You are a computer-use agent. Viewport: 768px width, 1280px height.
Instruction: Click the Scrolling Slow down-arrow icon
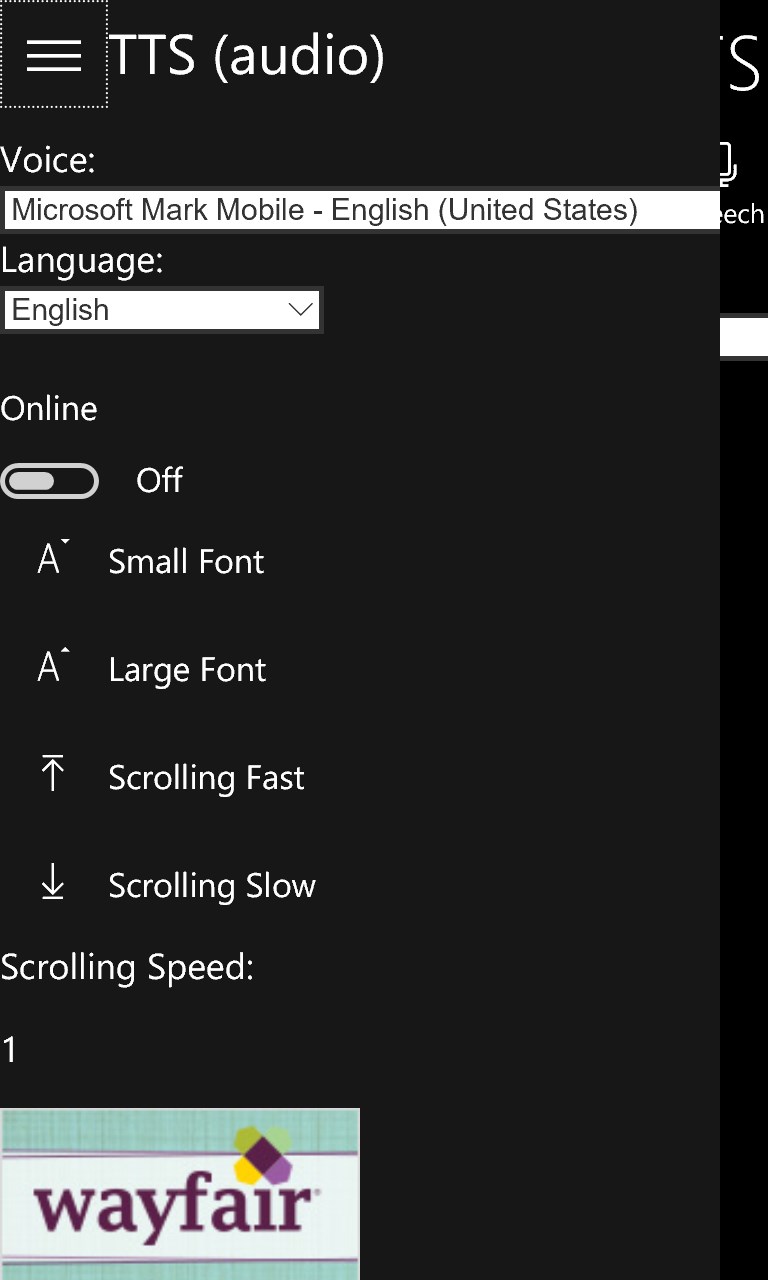[x=53, y=882]
